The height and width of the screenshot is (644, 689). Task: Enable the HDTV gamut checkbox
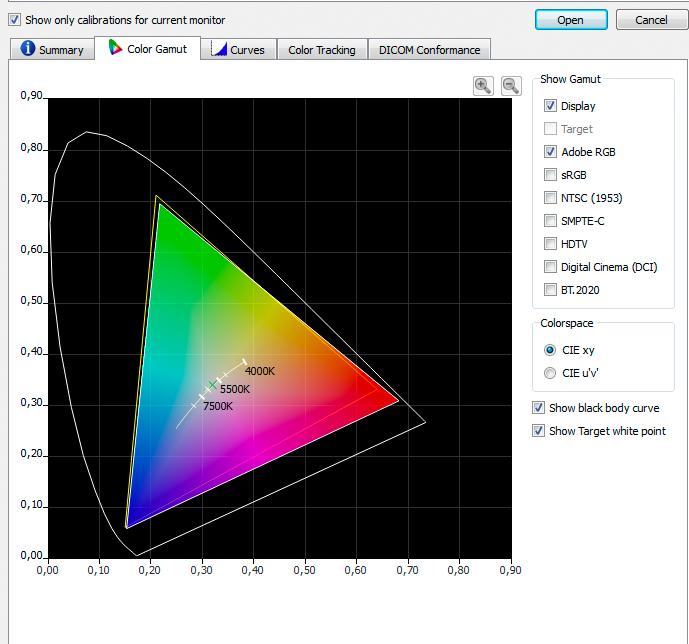[550, 243]
